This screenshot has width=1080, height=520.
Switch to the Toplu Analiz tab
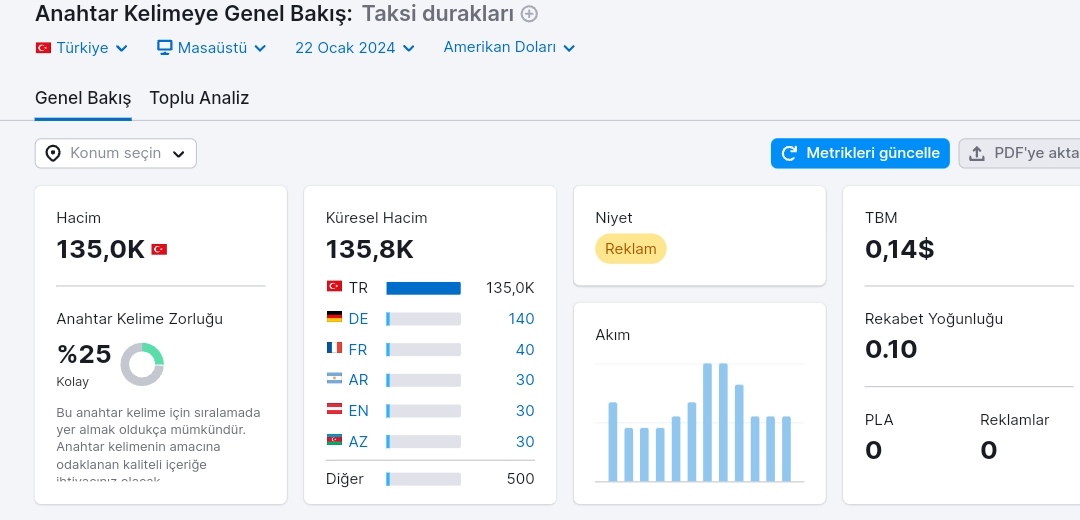point(199,98)
